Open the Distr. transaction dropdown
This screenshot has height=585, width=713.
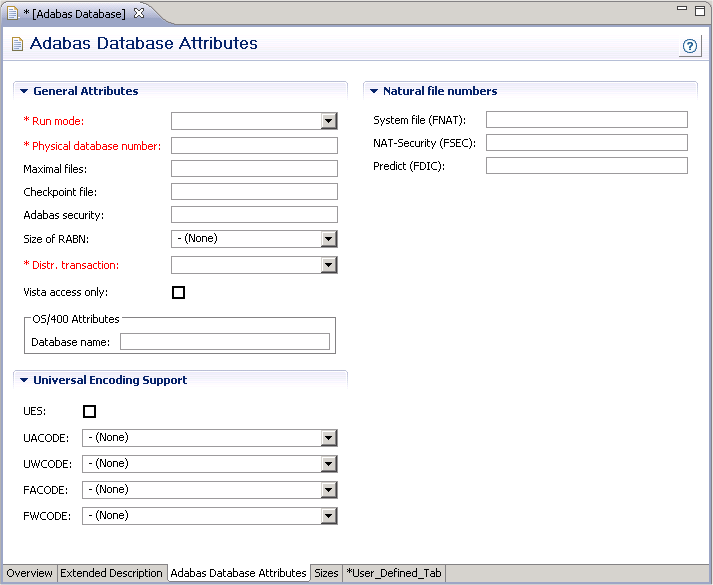(328, 265)
